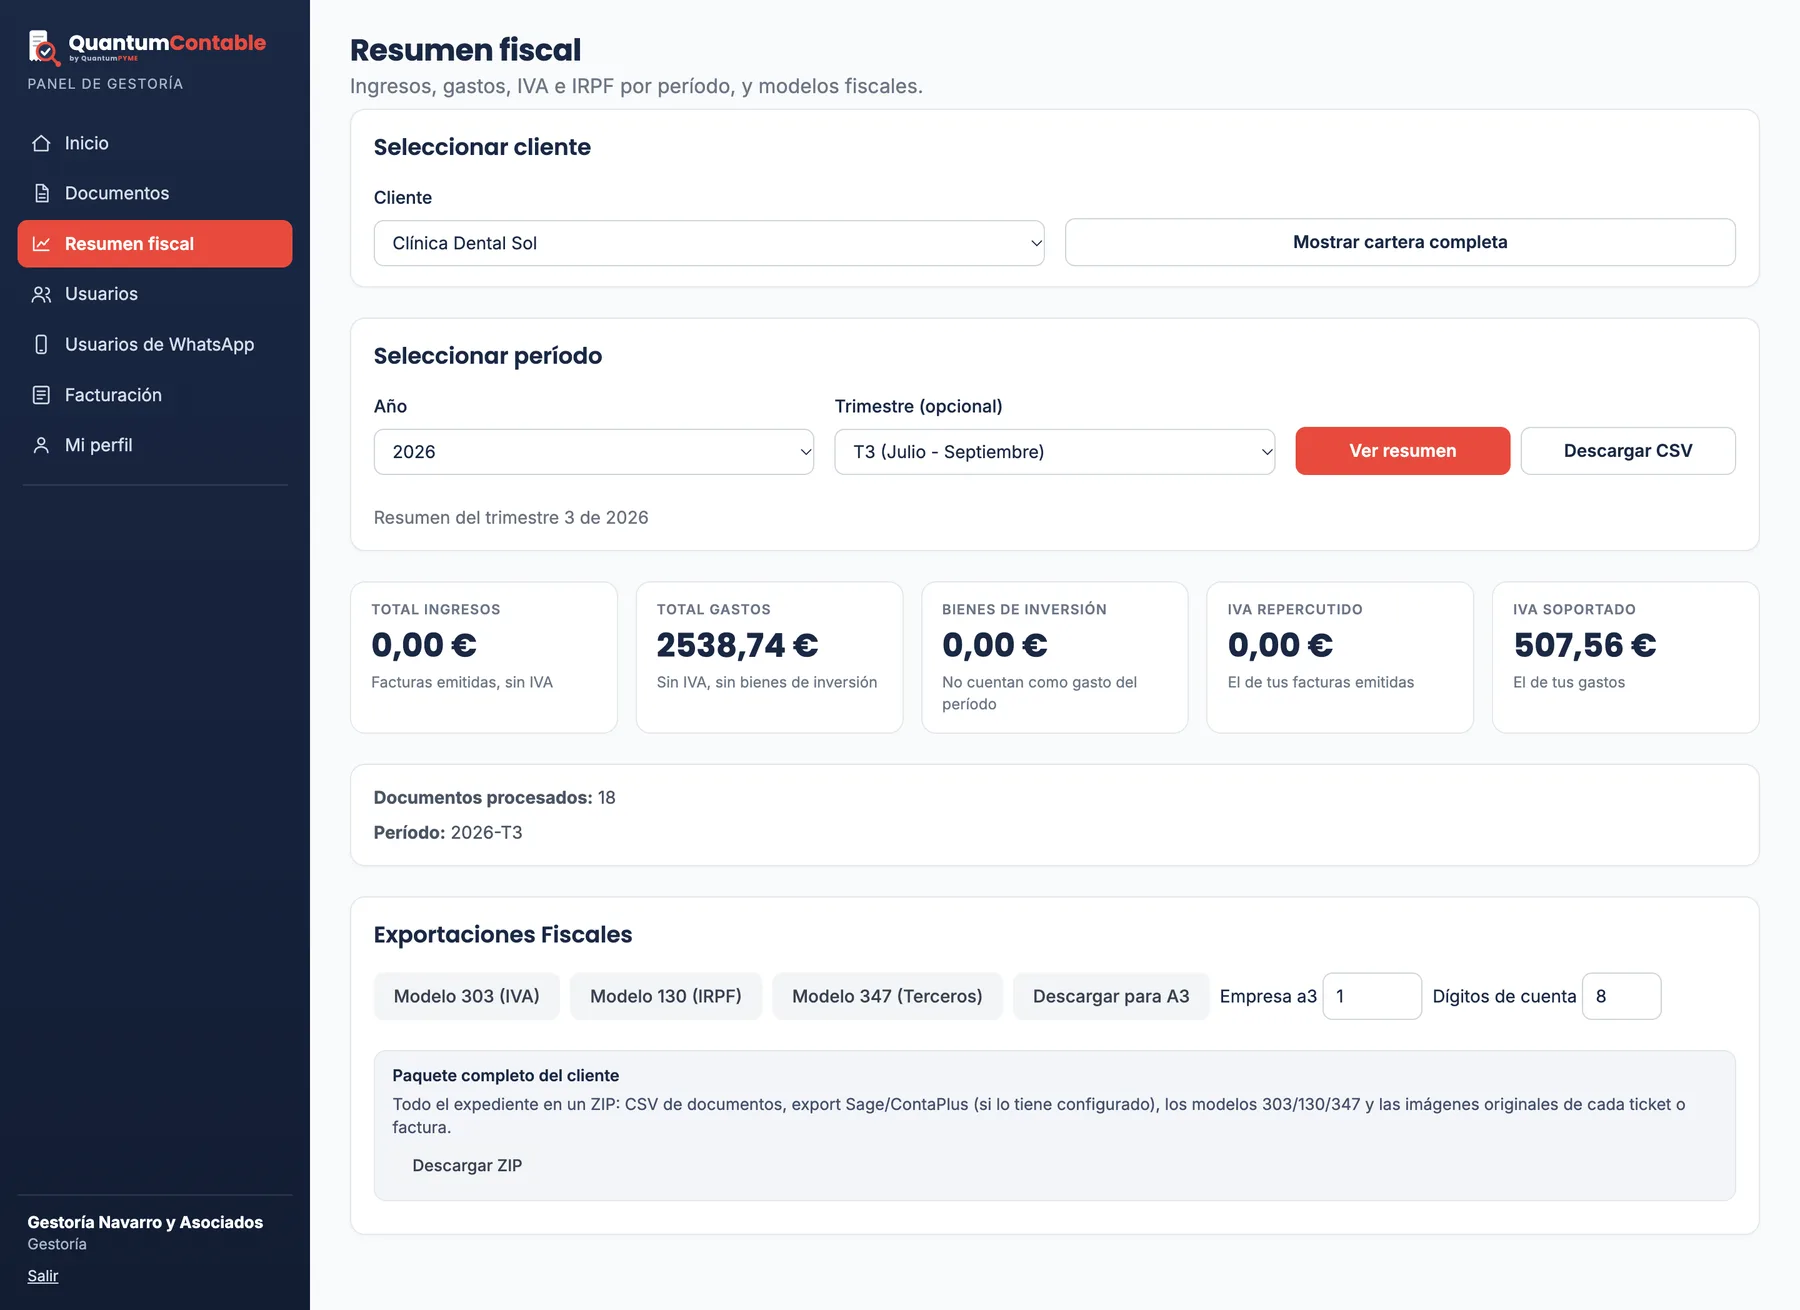Image resolution: width=1800 pixels, height=1310 pixels.
Task: Click Descargar CSV button
Action: pyautogui.click(x=1628, y=451)
